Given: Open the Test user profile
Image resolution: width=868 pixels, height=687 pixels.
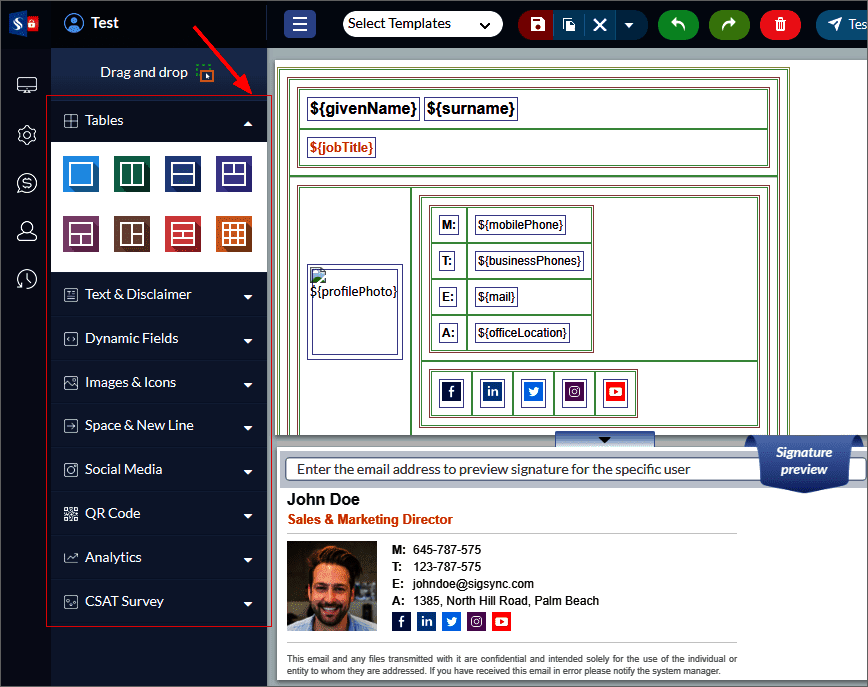Looking at the screenshot, I should tap(91, 23).
